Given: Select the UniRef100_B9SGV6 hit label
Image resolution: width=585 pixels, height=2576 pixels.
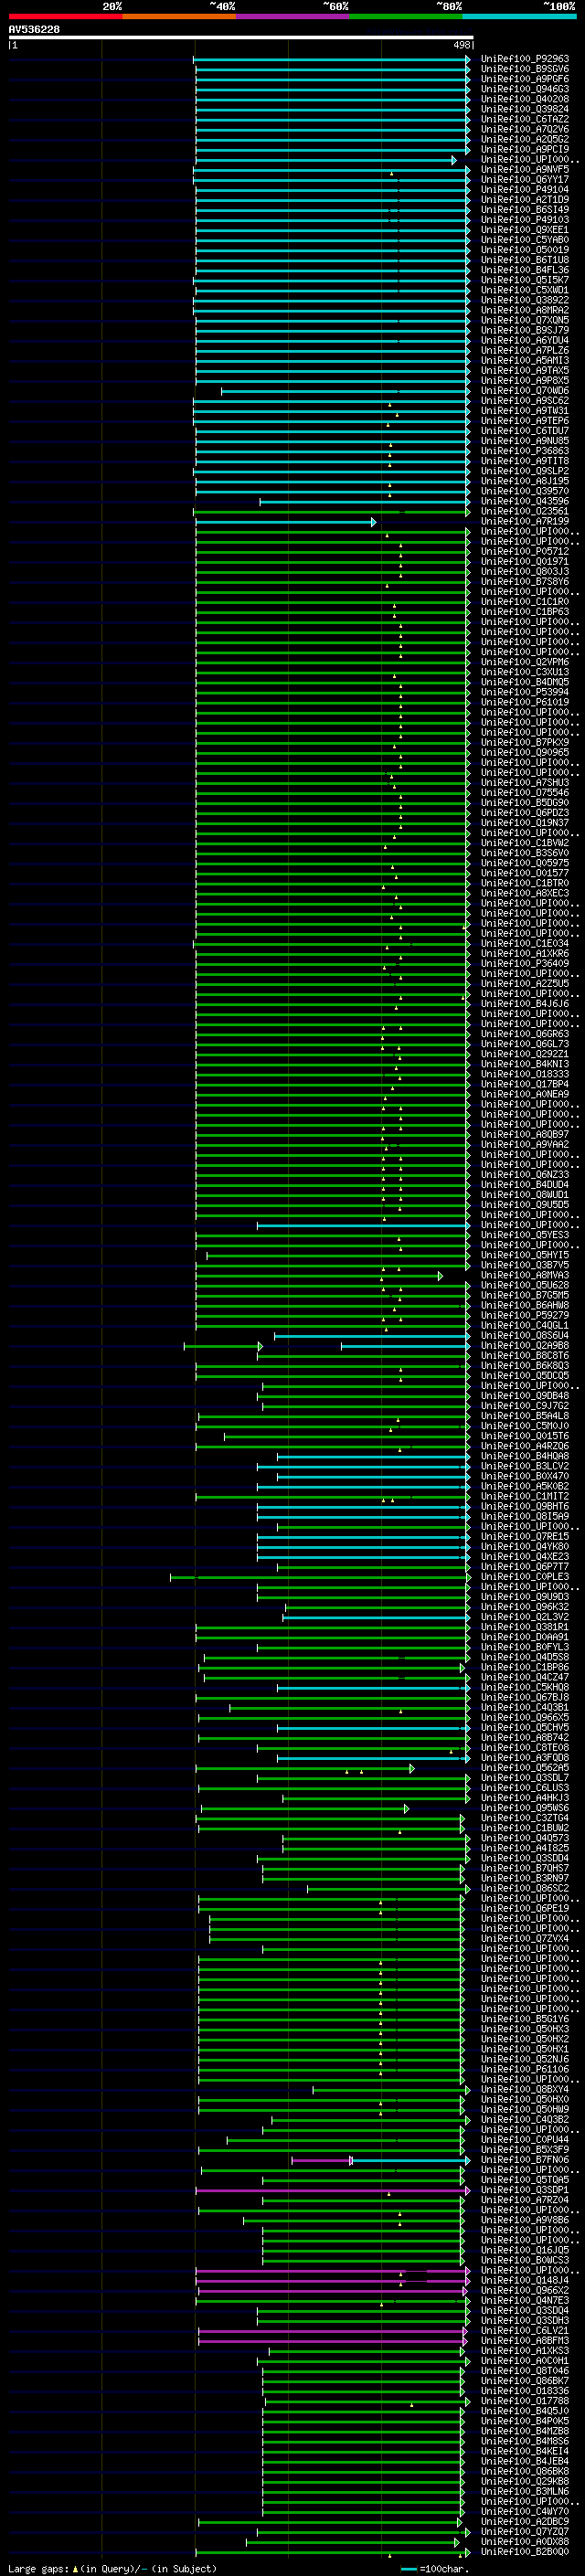Looking at the screenshot, I should tap(524, 69).
